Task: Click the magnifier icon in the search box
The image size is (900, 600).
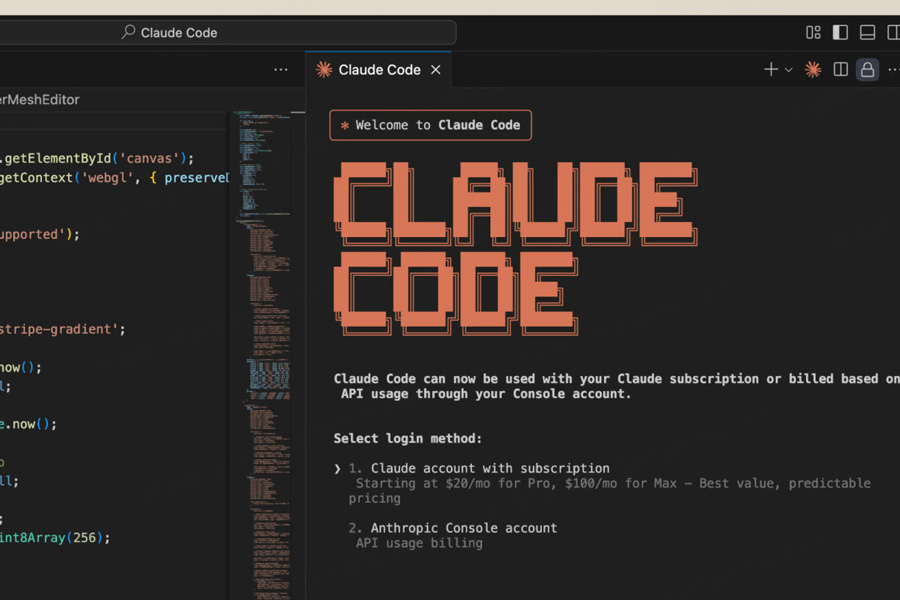Action: pos(129,32)
